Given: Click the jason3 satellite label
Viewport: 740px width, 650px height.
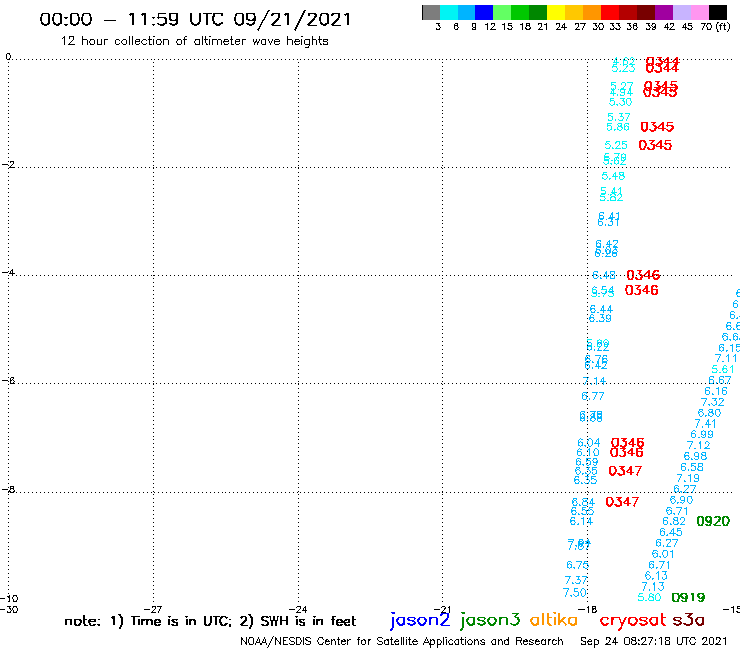Looking at the screenshot, I should click(x=490, y=620).
